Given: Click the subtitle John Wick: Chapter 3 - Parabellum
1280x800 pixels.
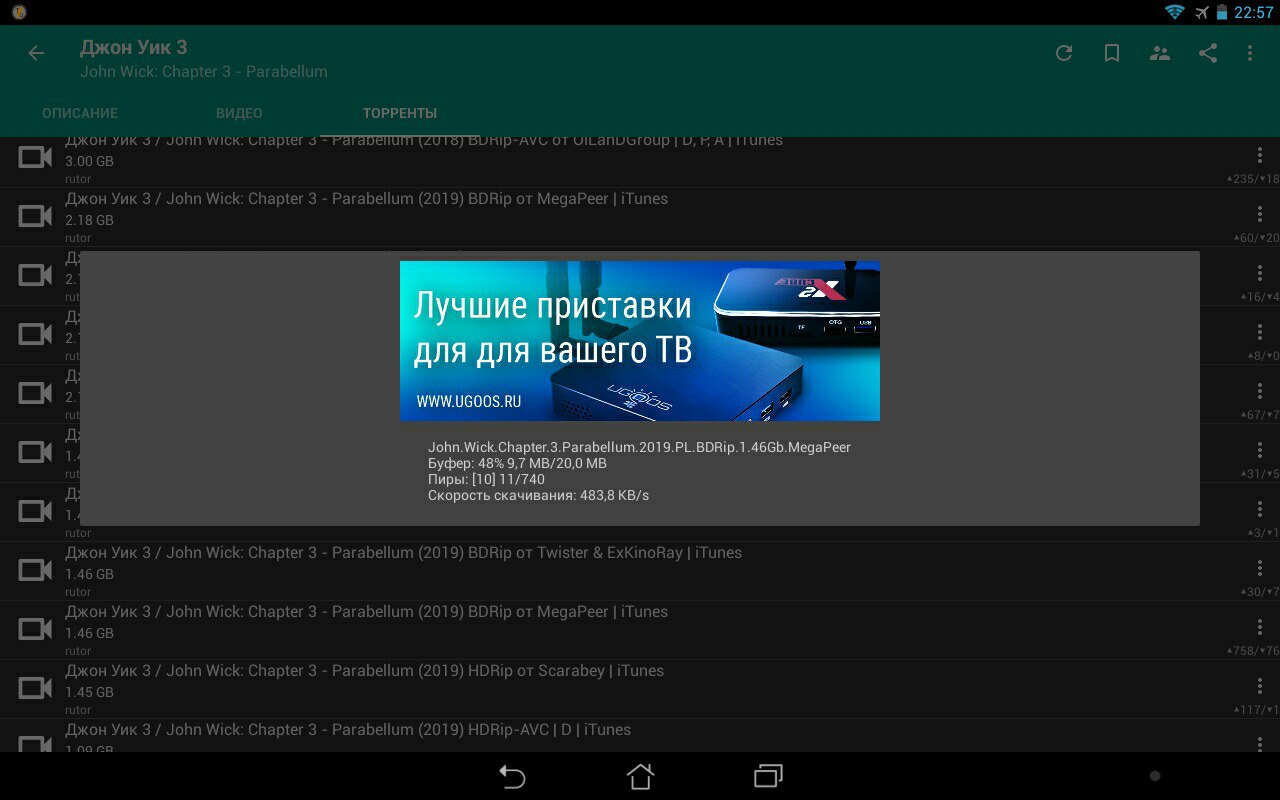Looking at the screenshot, I should coord(203,72).
